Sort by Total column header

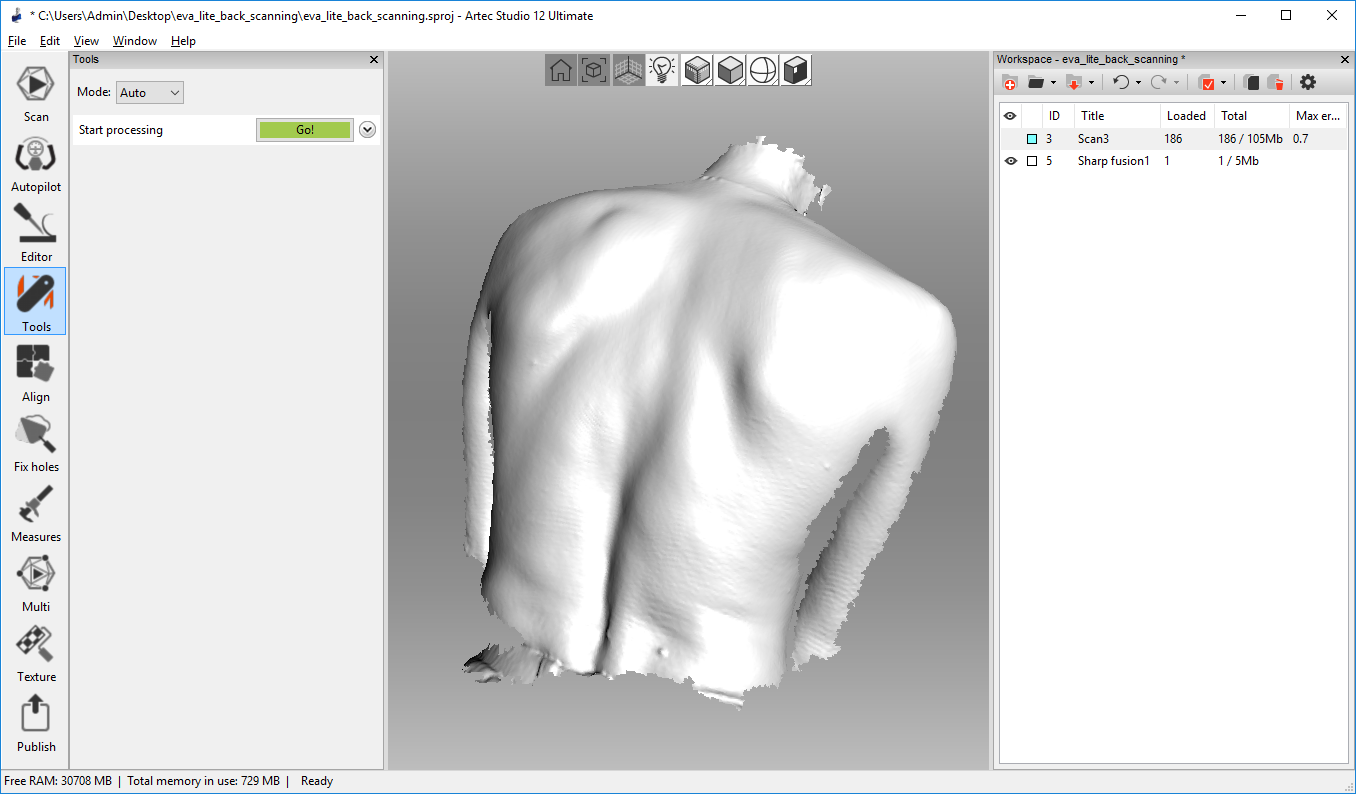1251,116
